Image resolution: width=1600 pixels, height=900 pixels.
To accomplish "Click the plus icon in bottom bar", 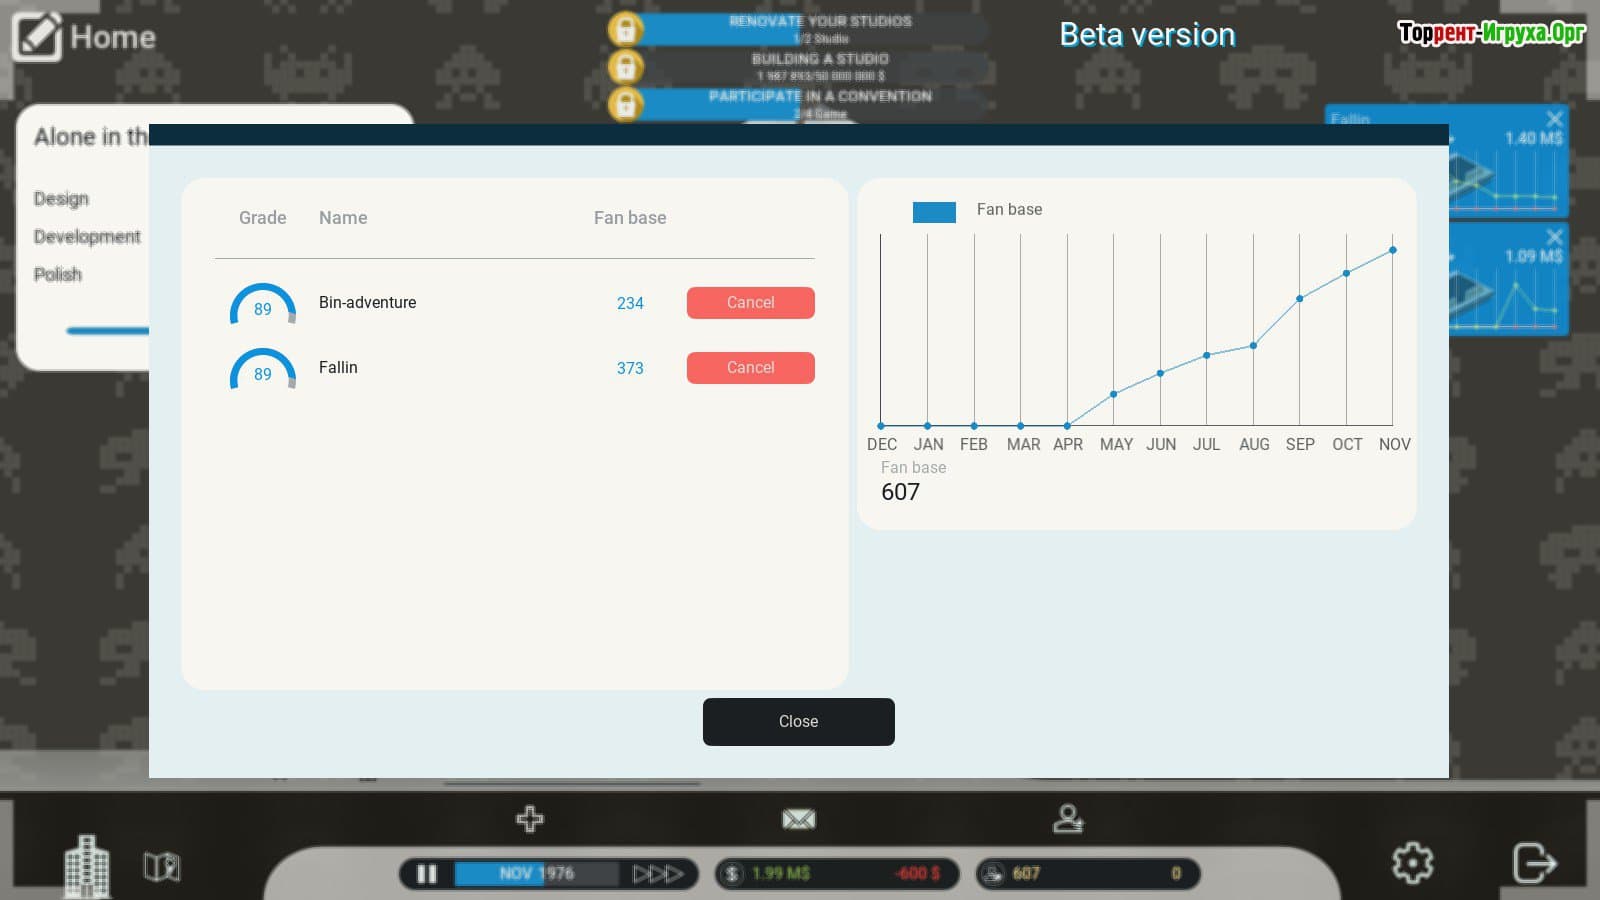I will [x=529, y=819].
